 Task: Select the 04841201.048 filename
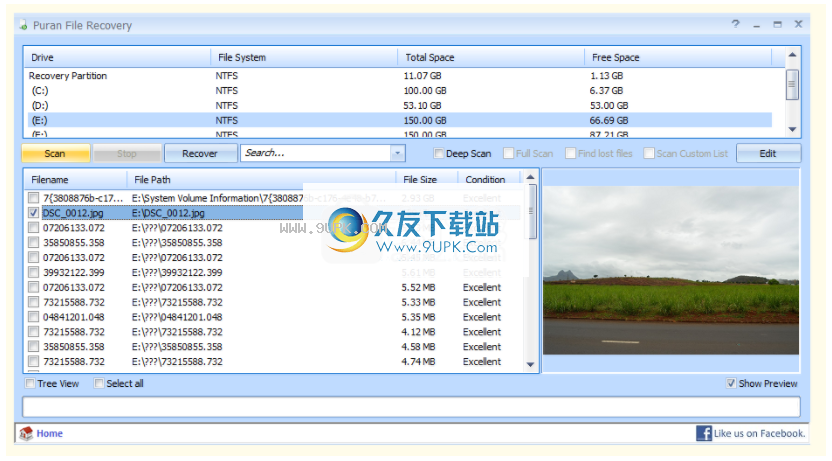(x=74, y=317)
